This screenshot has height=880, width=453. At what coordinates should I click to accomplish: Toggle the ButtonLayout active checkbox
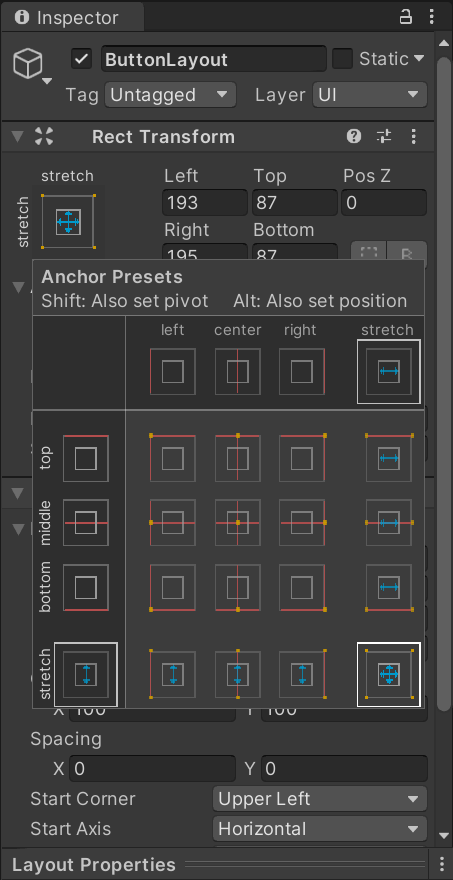coord(82,59)
